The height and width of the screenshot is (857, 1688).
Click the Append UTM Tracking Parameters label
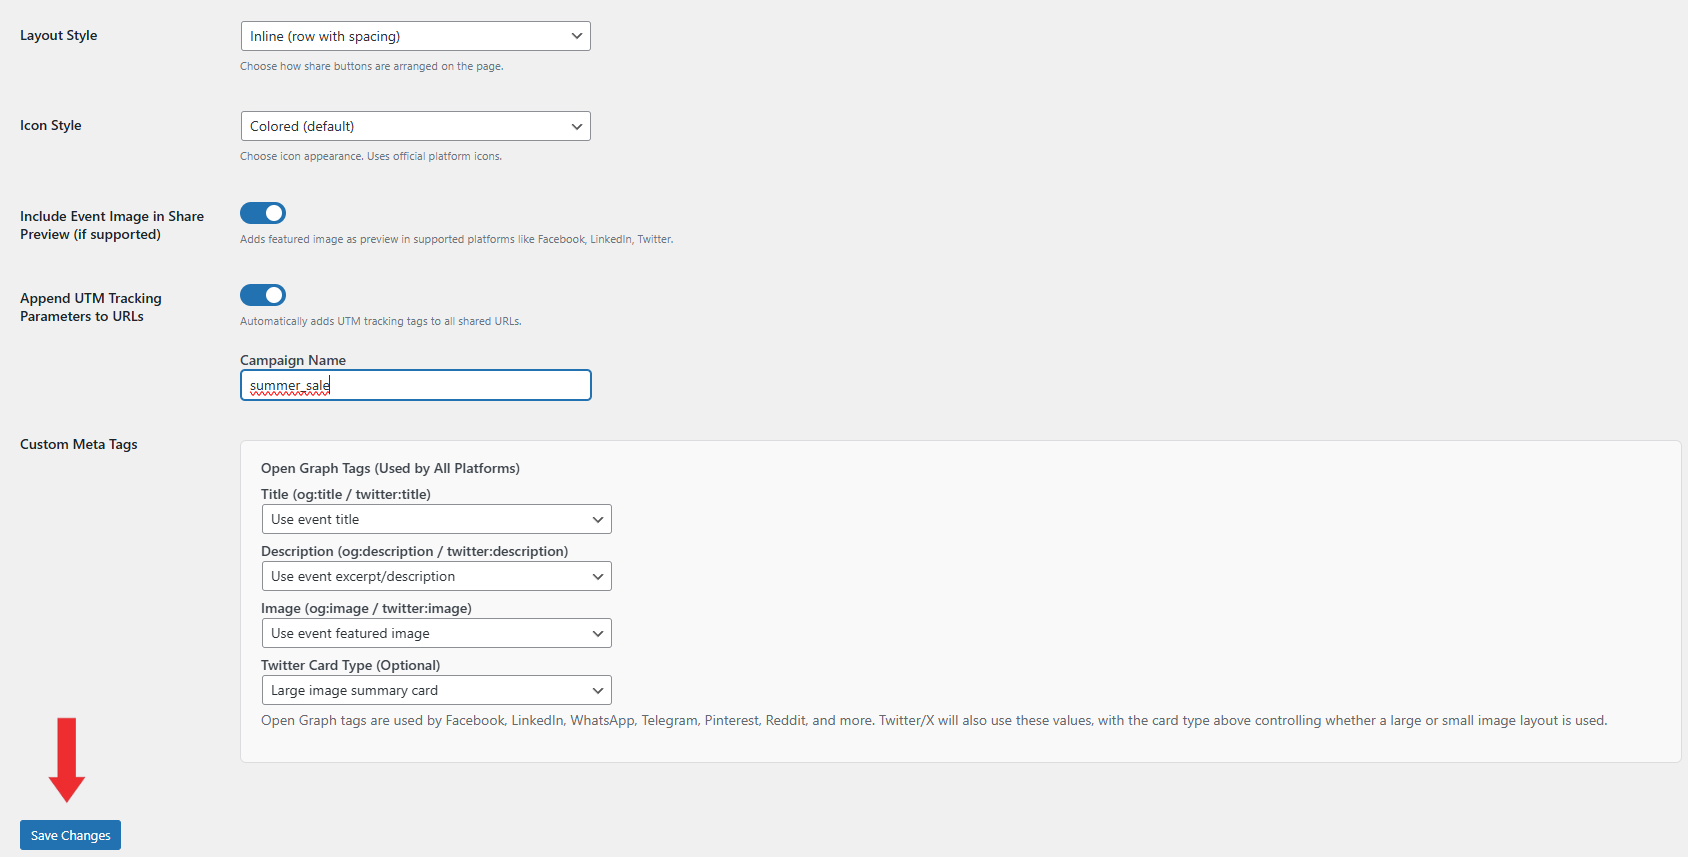[x=90, y=307]
